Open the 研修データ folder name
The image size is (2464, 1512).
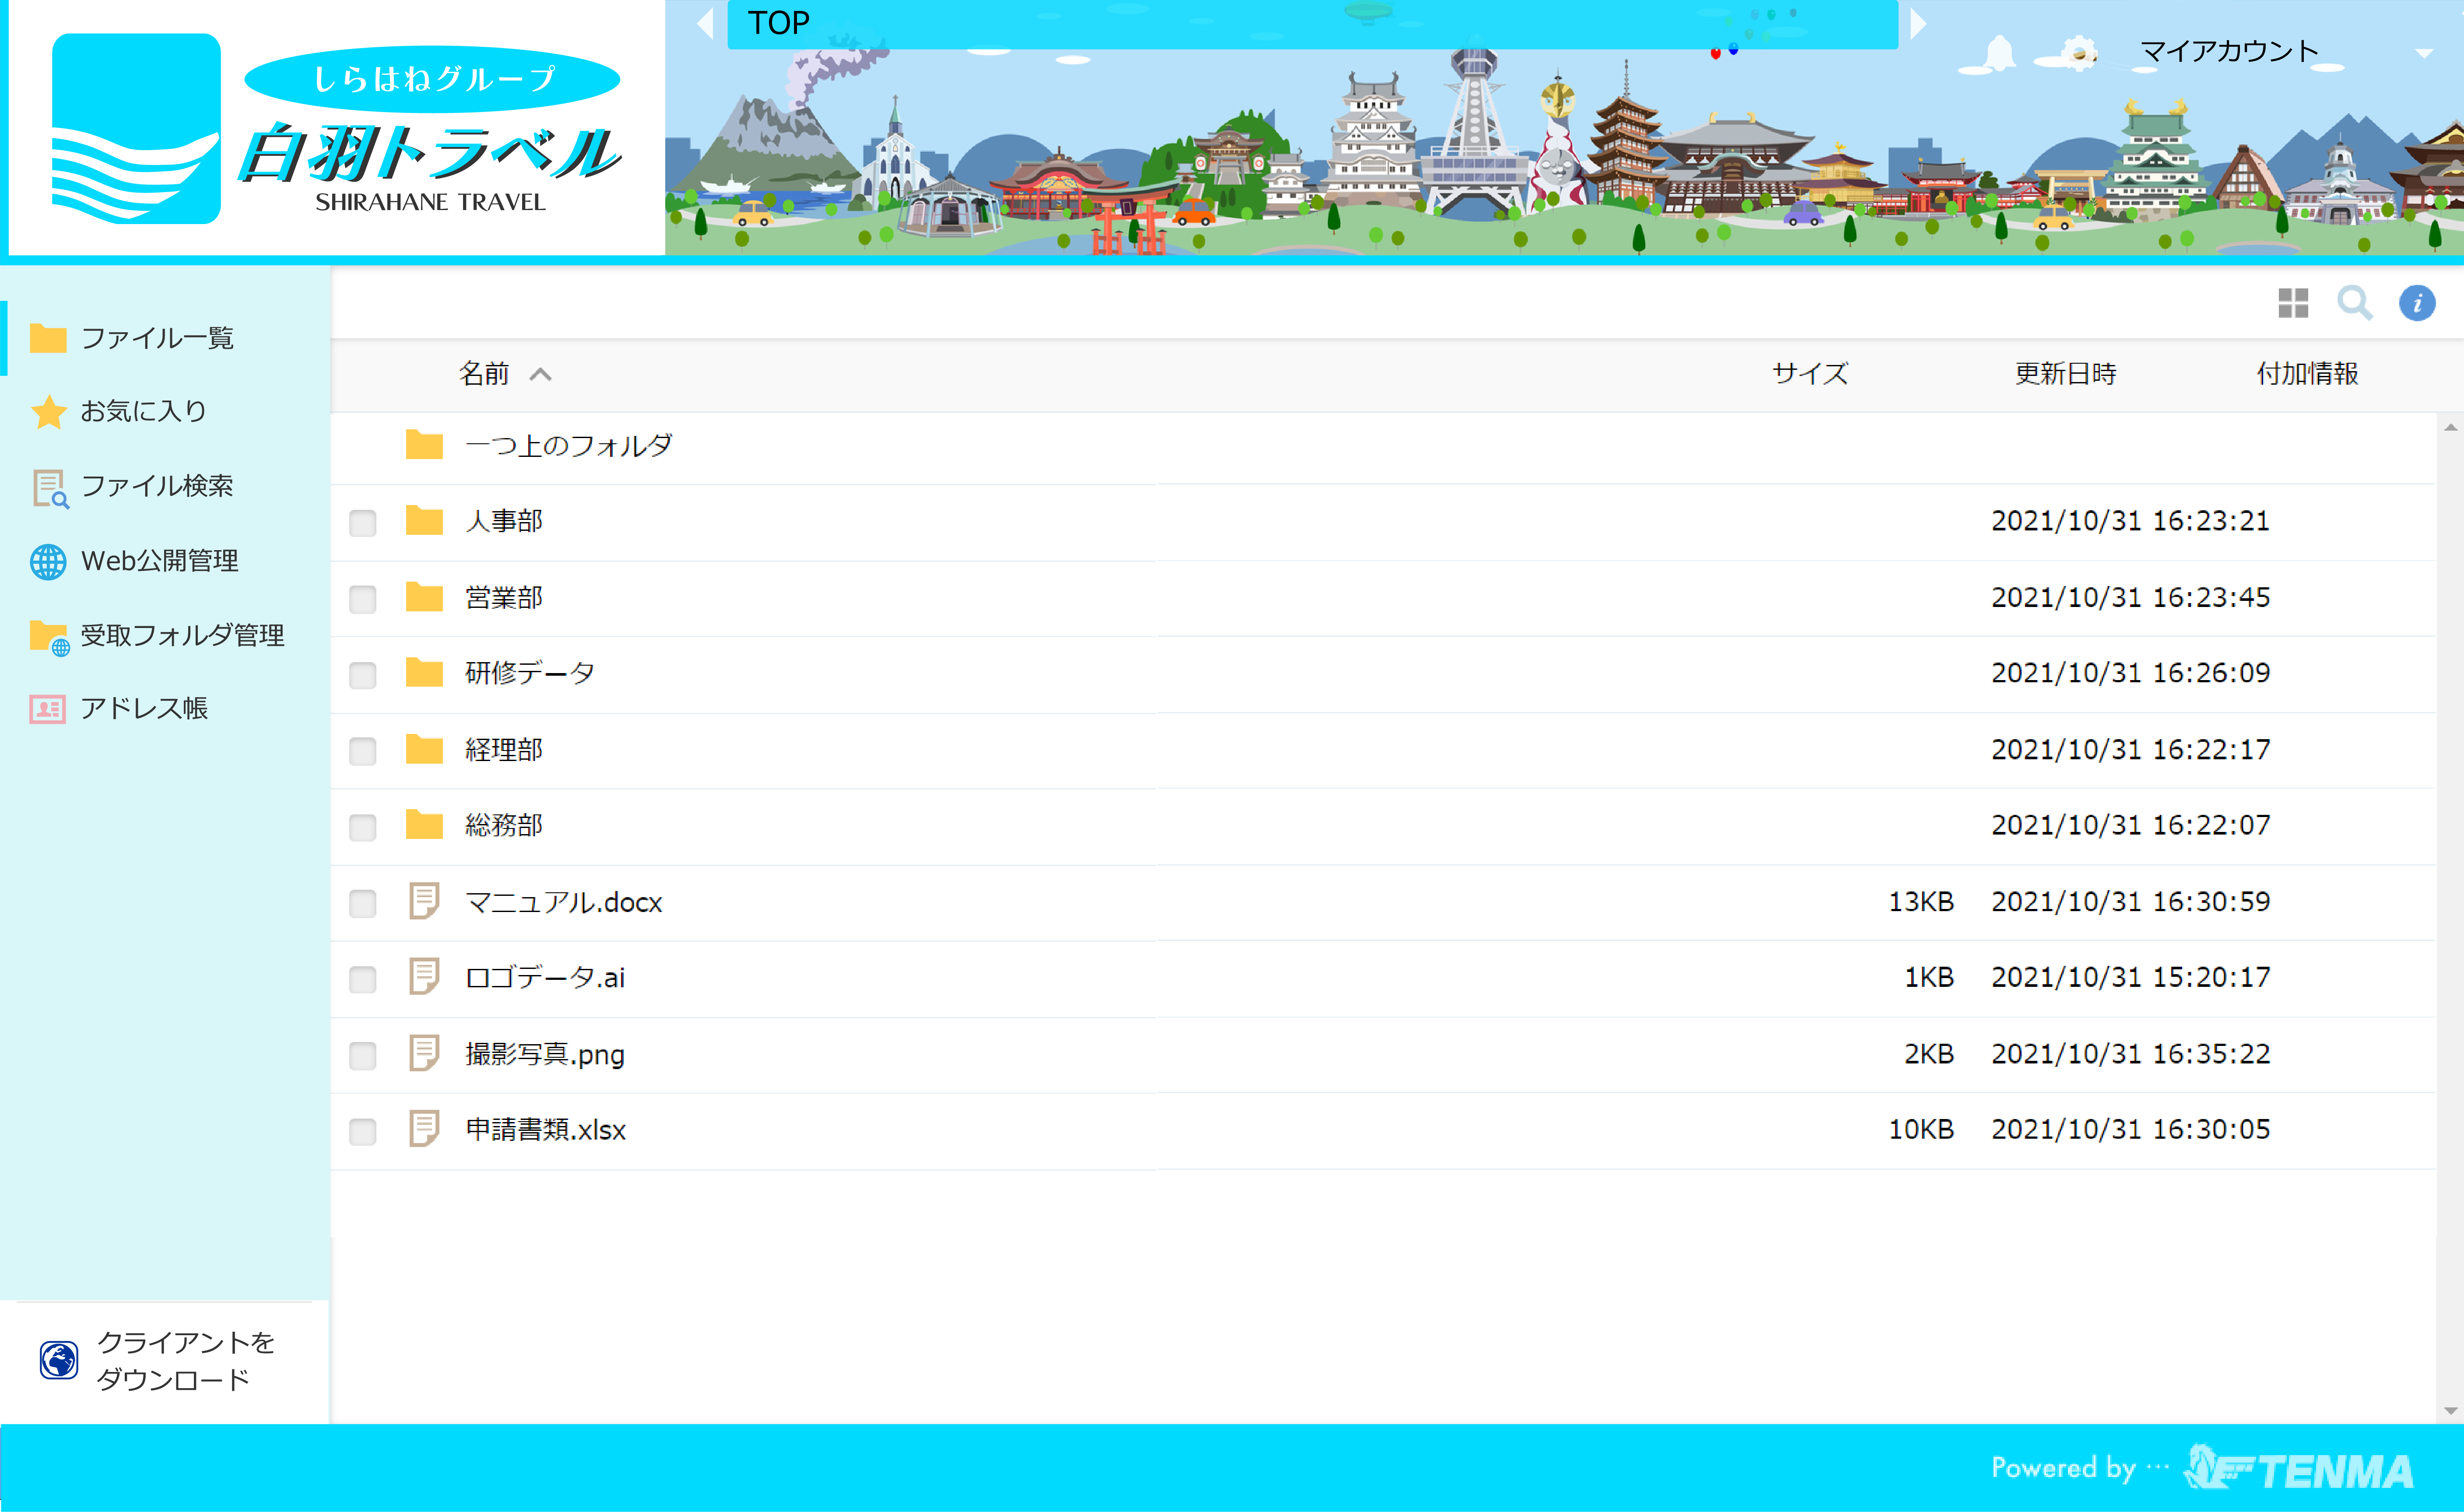(x=530, y=673)
